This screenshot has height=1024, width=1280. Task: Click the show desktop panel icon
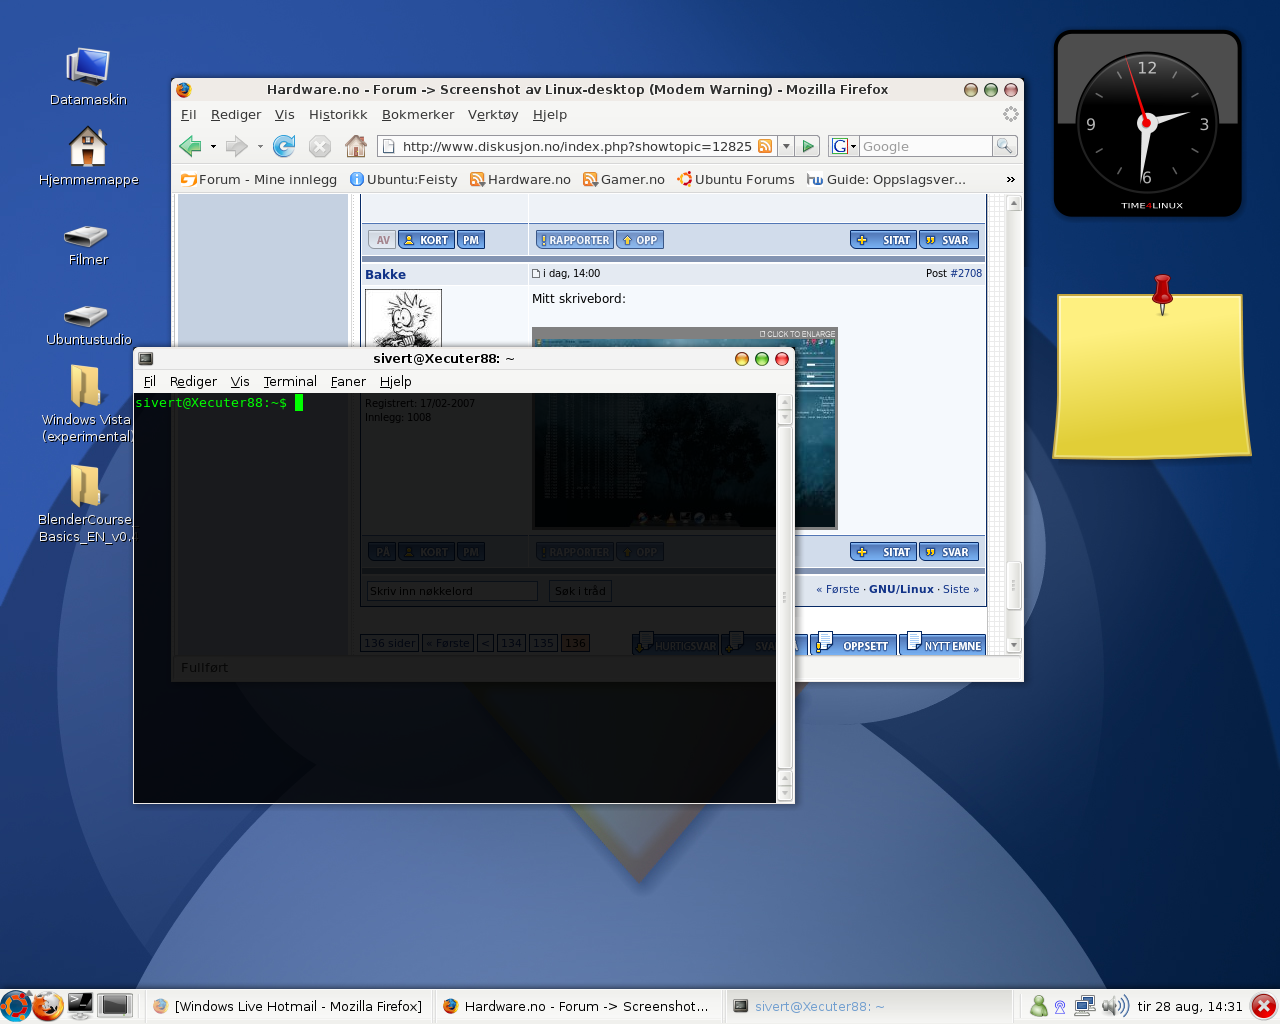click(115, 1006)
